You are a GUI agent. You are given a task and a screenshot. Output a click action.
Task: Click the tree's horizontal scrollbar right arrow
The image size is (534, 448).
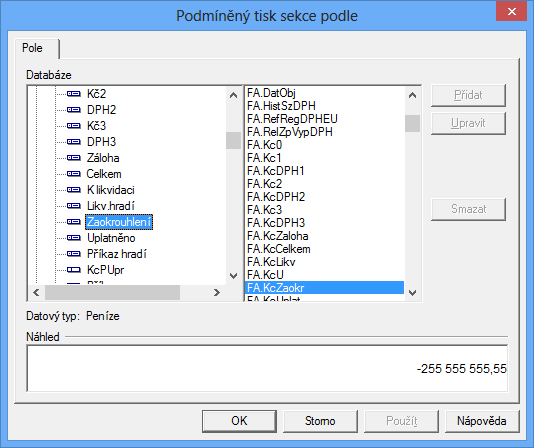(217, 293)
